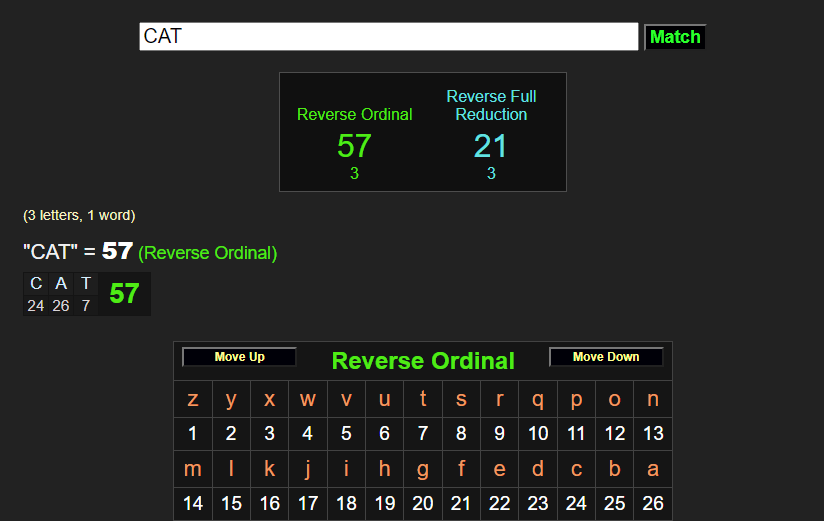Click the Match button
Image resolution: width=824 pixels, height=521 pixels.
point(675,37)
